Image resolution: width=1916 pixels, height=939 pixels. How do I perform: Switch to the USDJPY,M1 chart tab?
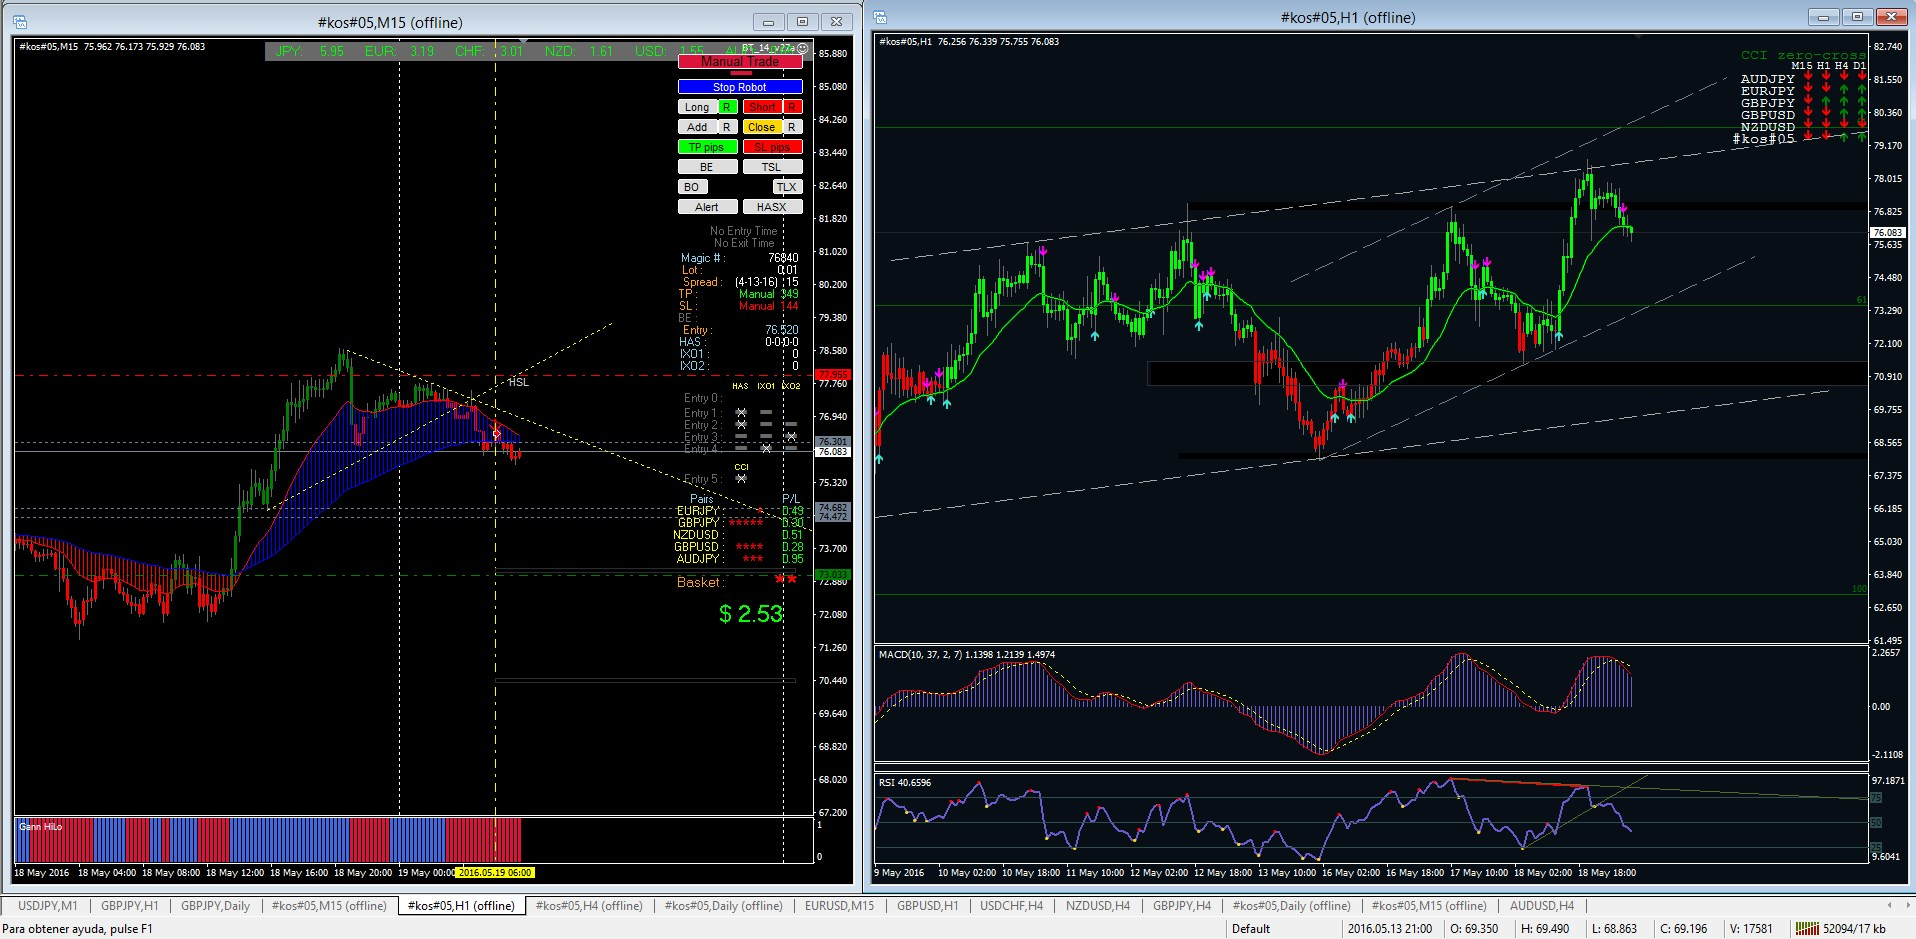tap(47, 905)
